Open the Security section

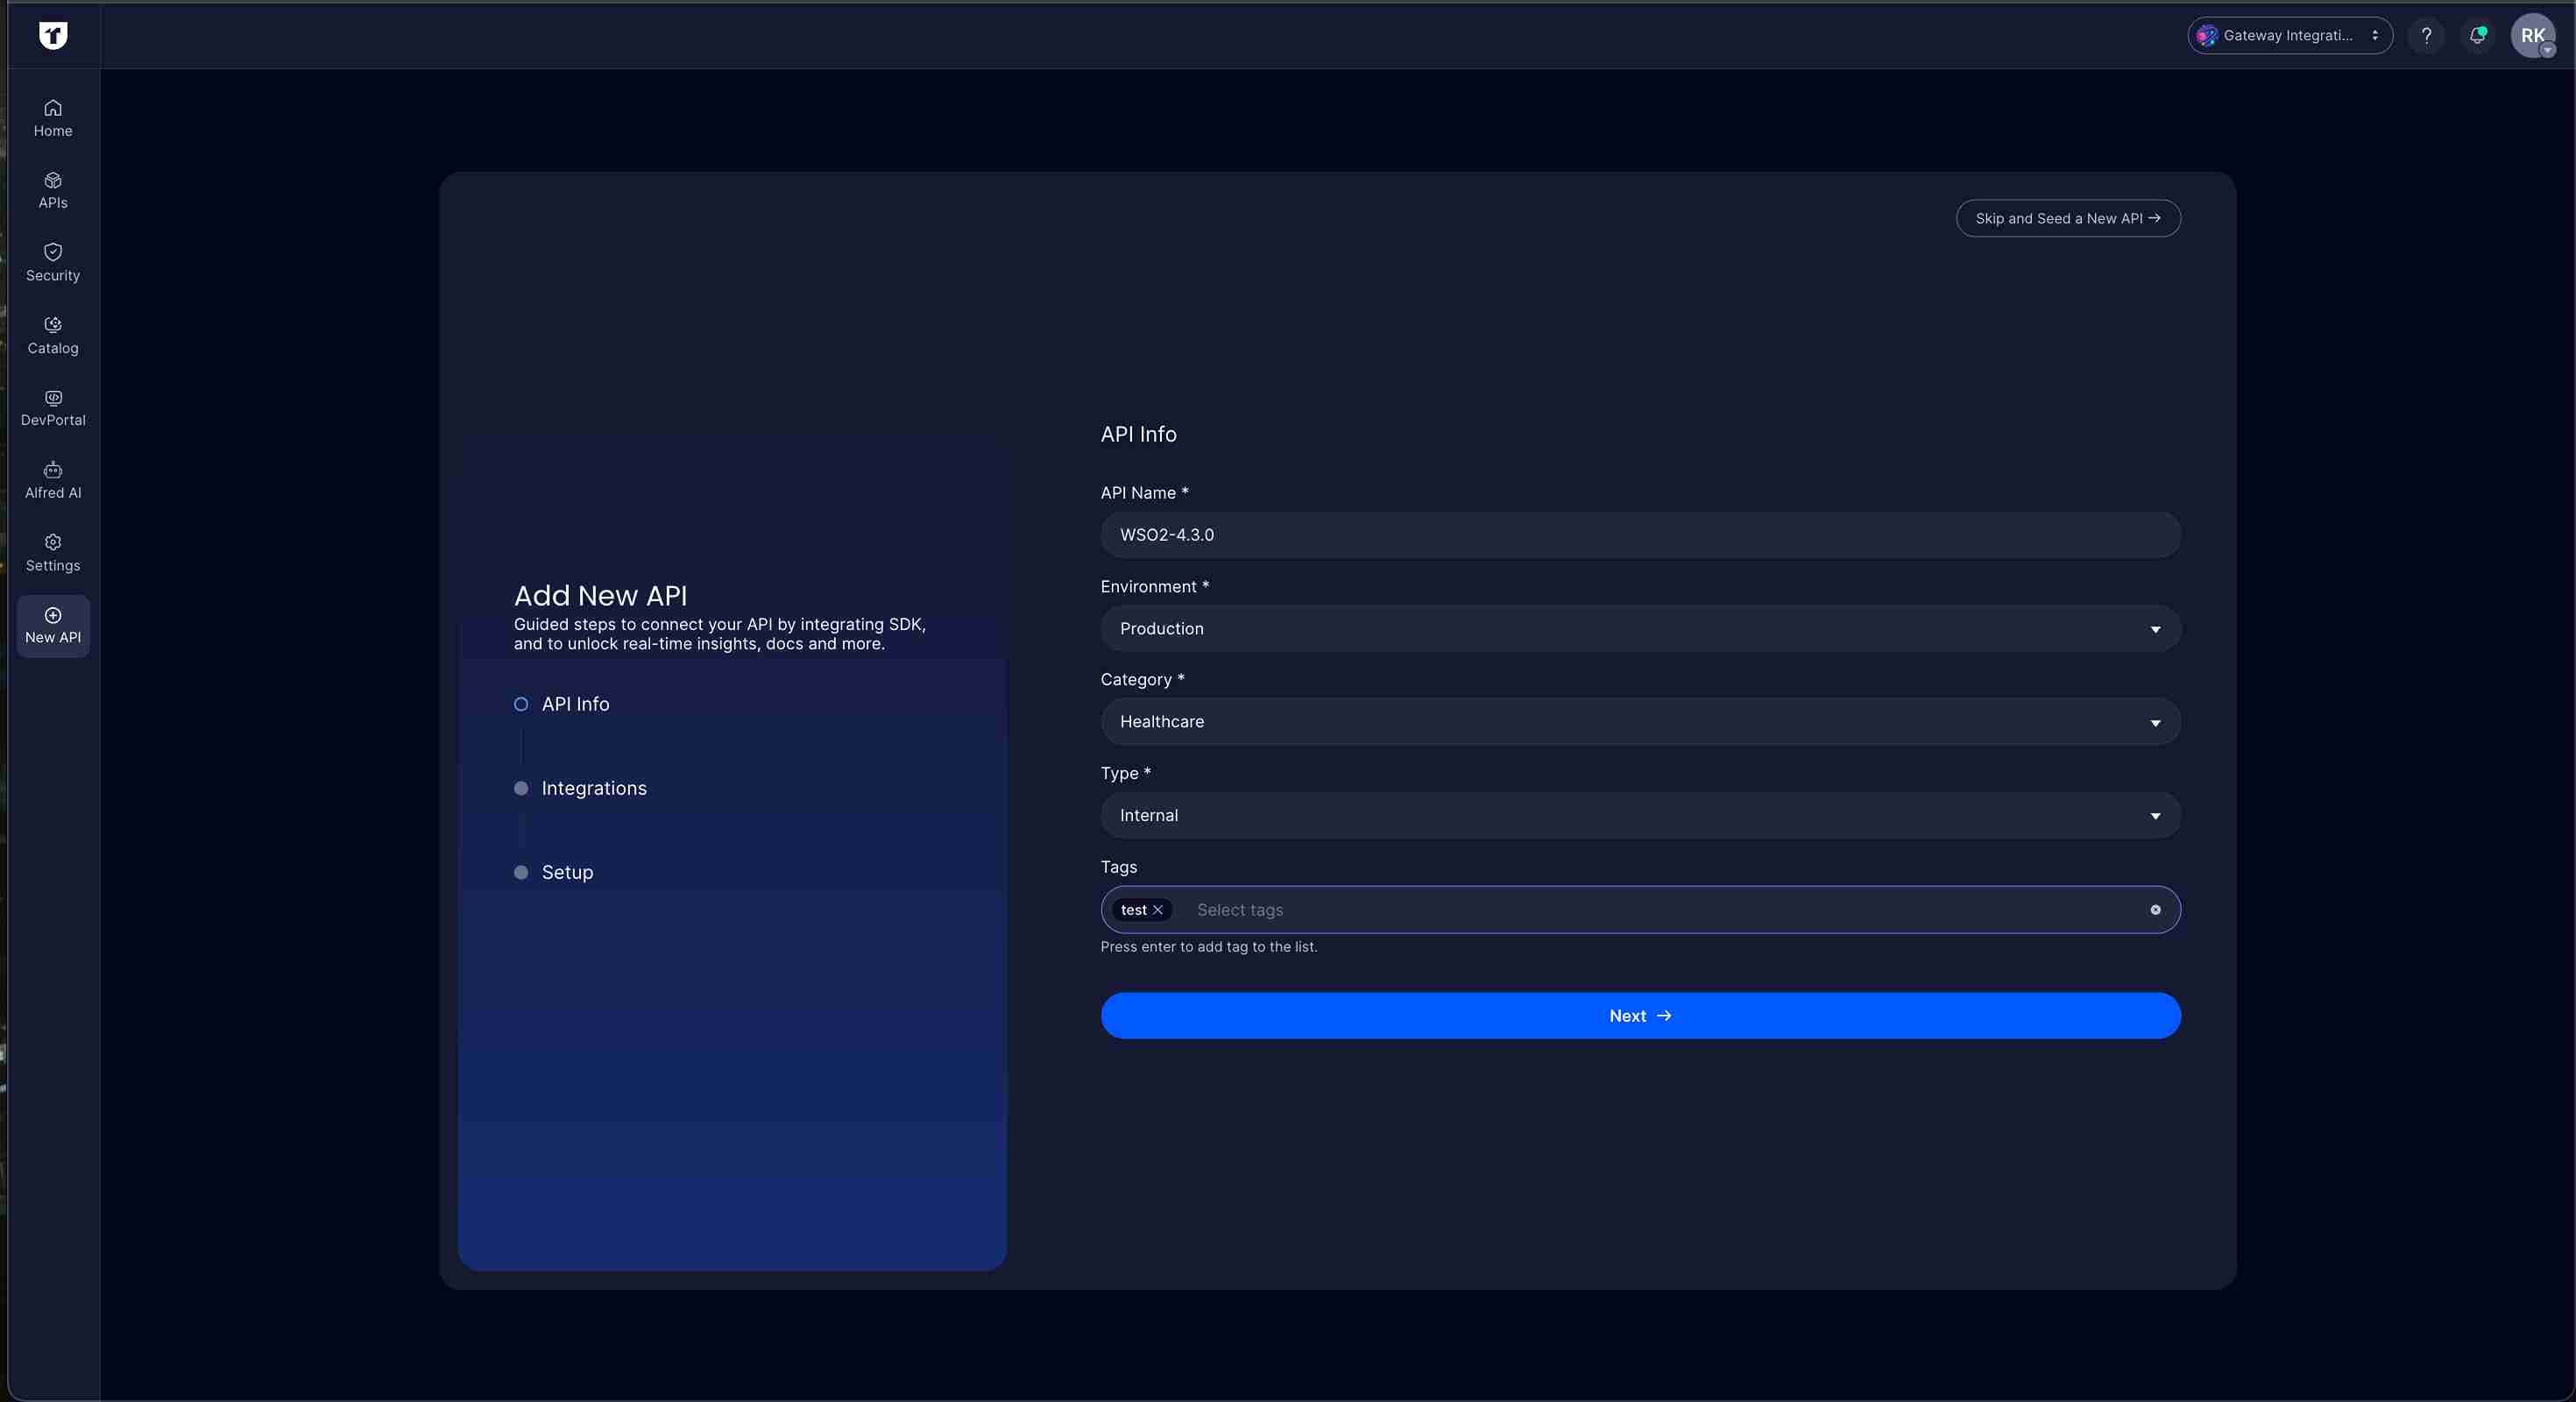[52, 262]
